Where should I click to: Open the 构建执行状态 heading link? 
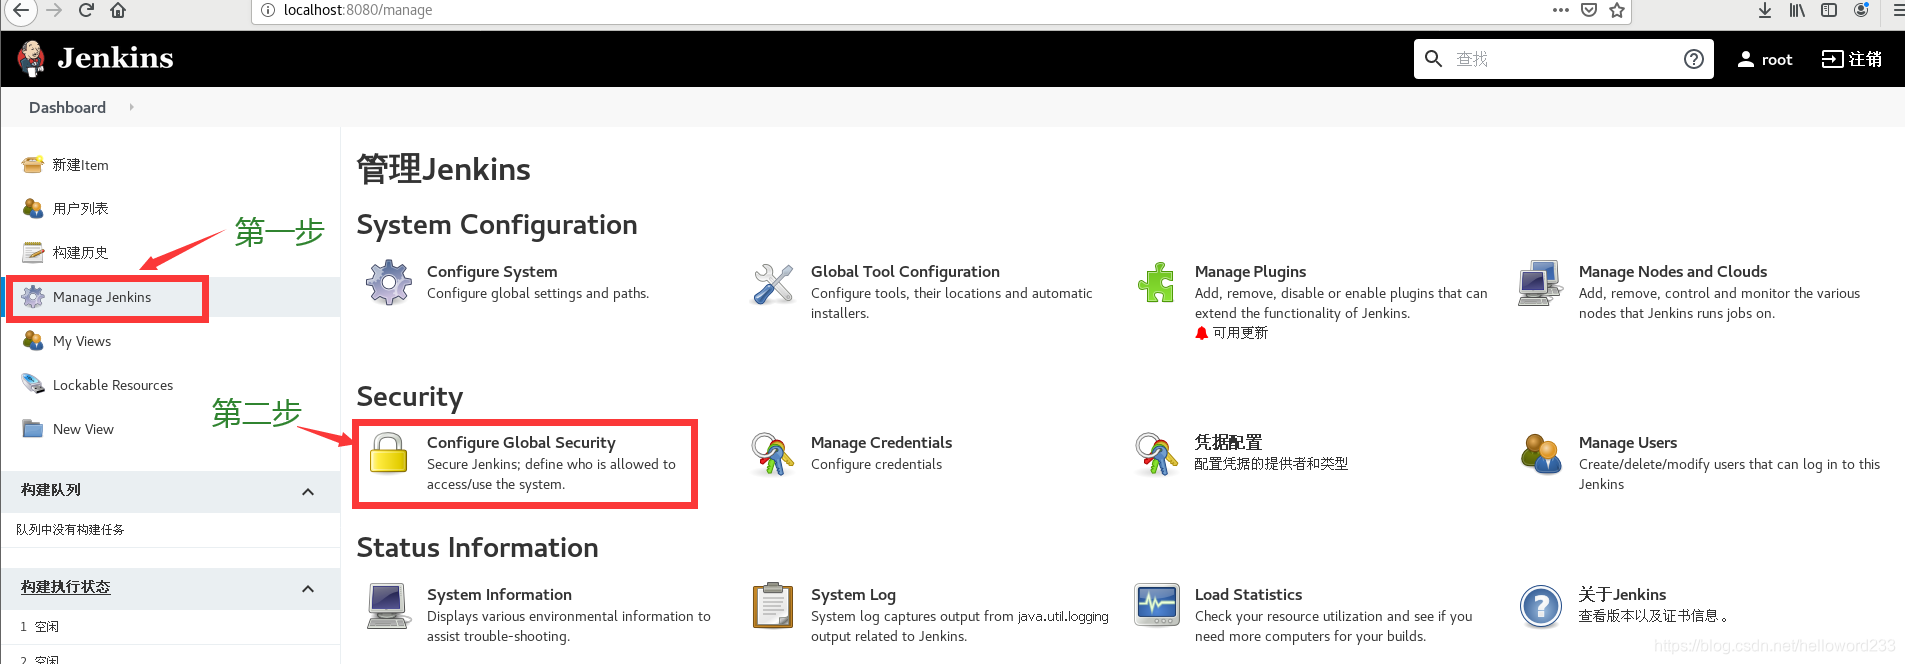coord(66,587)
